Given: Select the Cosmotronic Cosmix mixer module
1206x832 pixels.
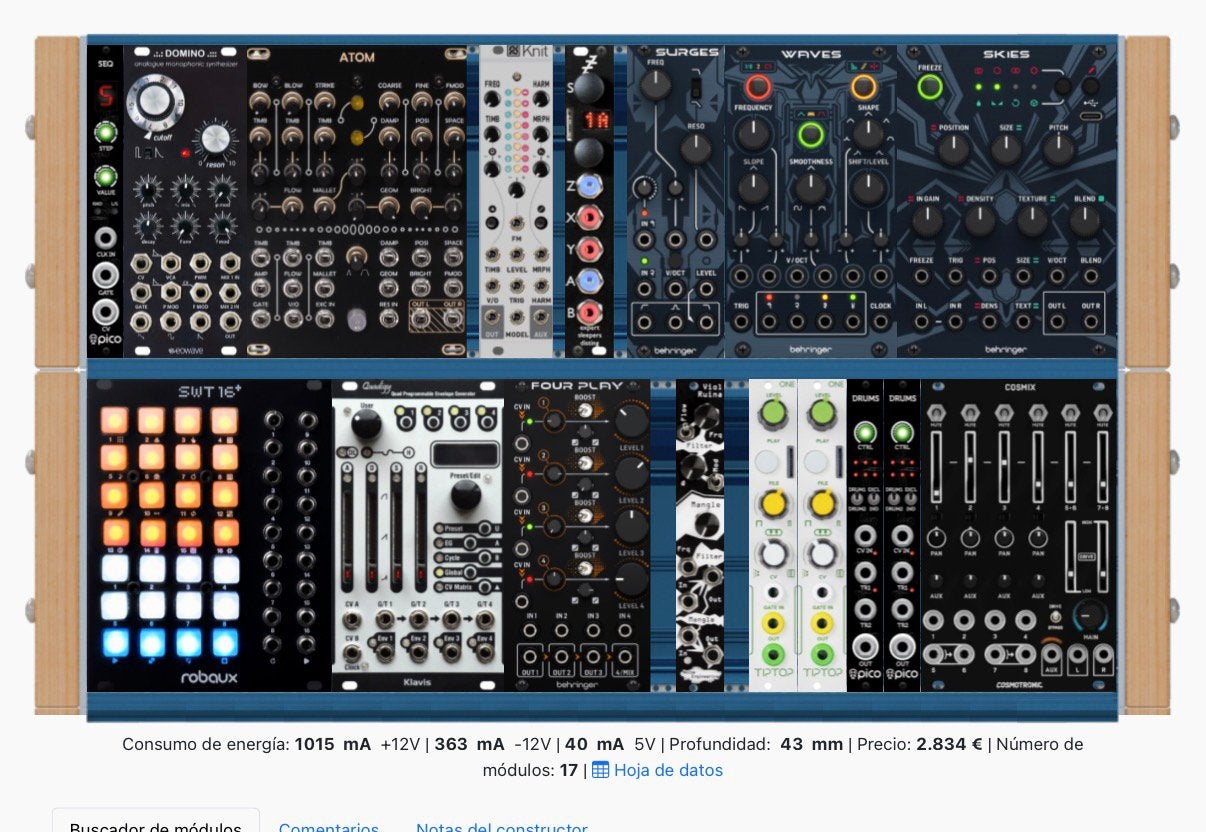Looking at the screenshot, I should pyautogui.click(x=1018, y=535).
